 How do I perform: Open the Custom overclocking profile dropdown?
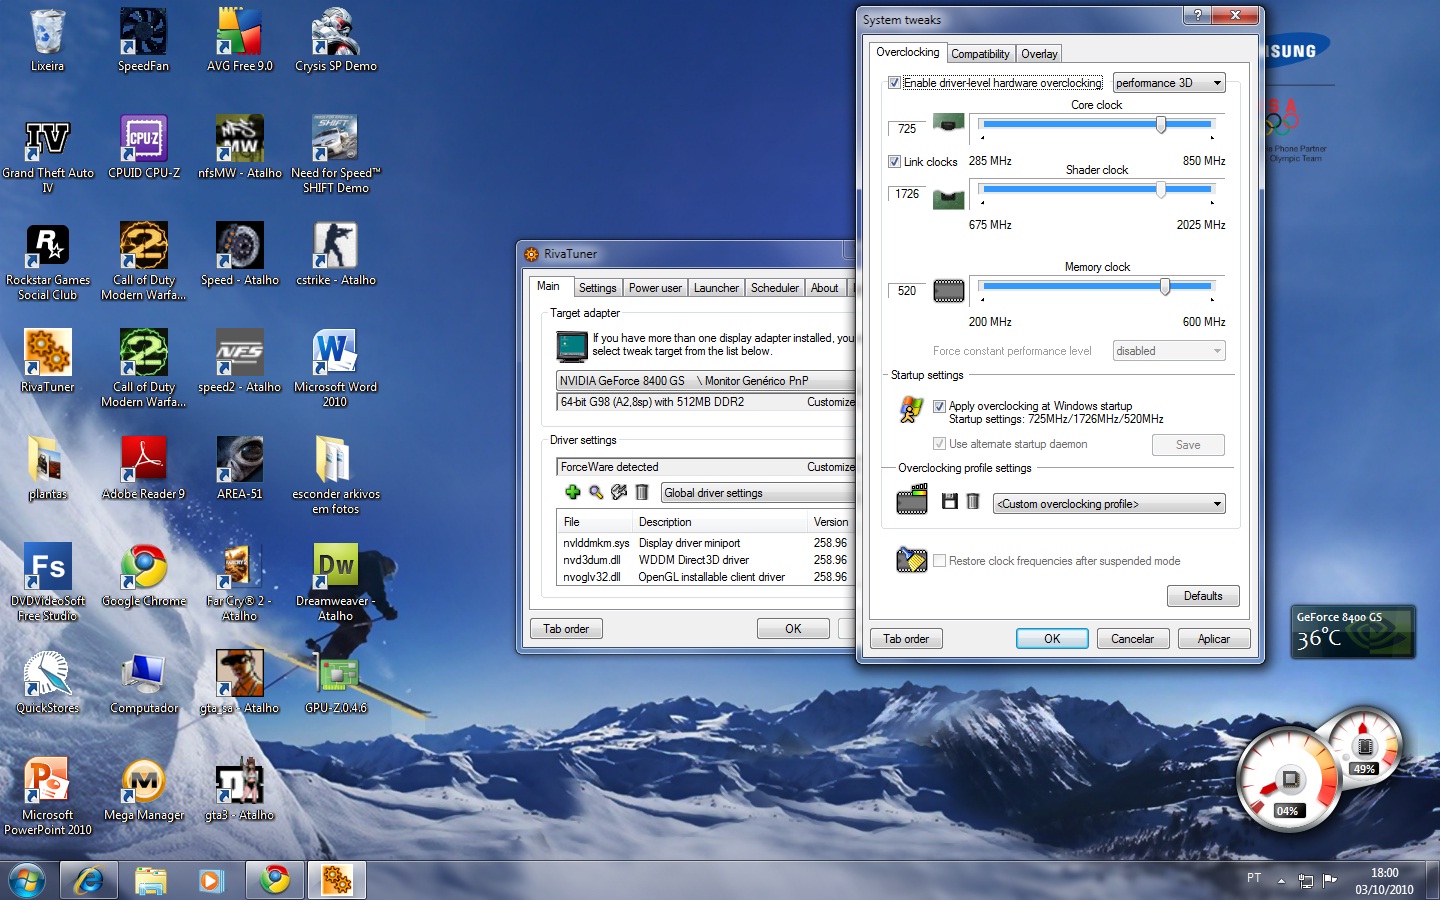click(x=1109, y=504)
